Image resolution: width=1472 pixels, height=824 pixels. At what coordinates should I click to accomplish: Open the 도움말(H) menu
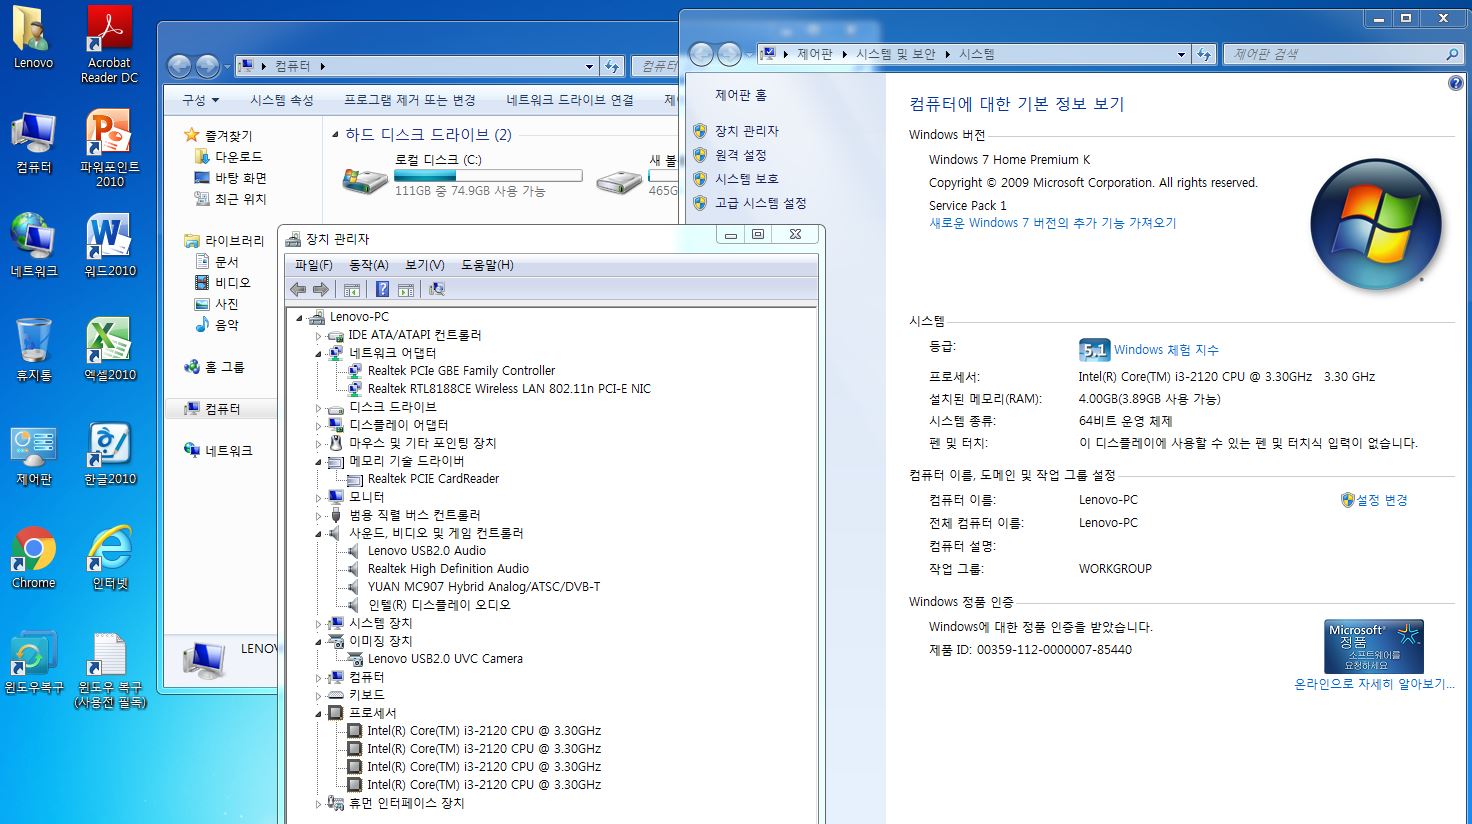pyautogui.click(x=487, y=265)
